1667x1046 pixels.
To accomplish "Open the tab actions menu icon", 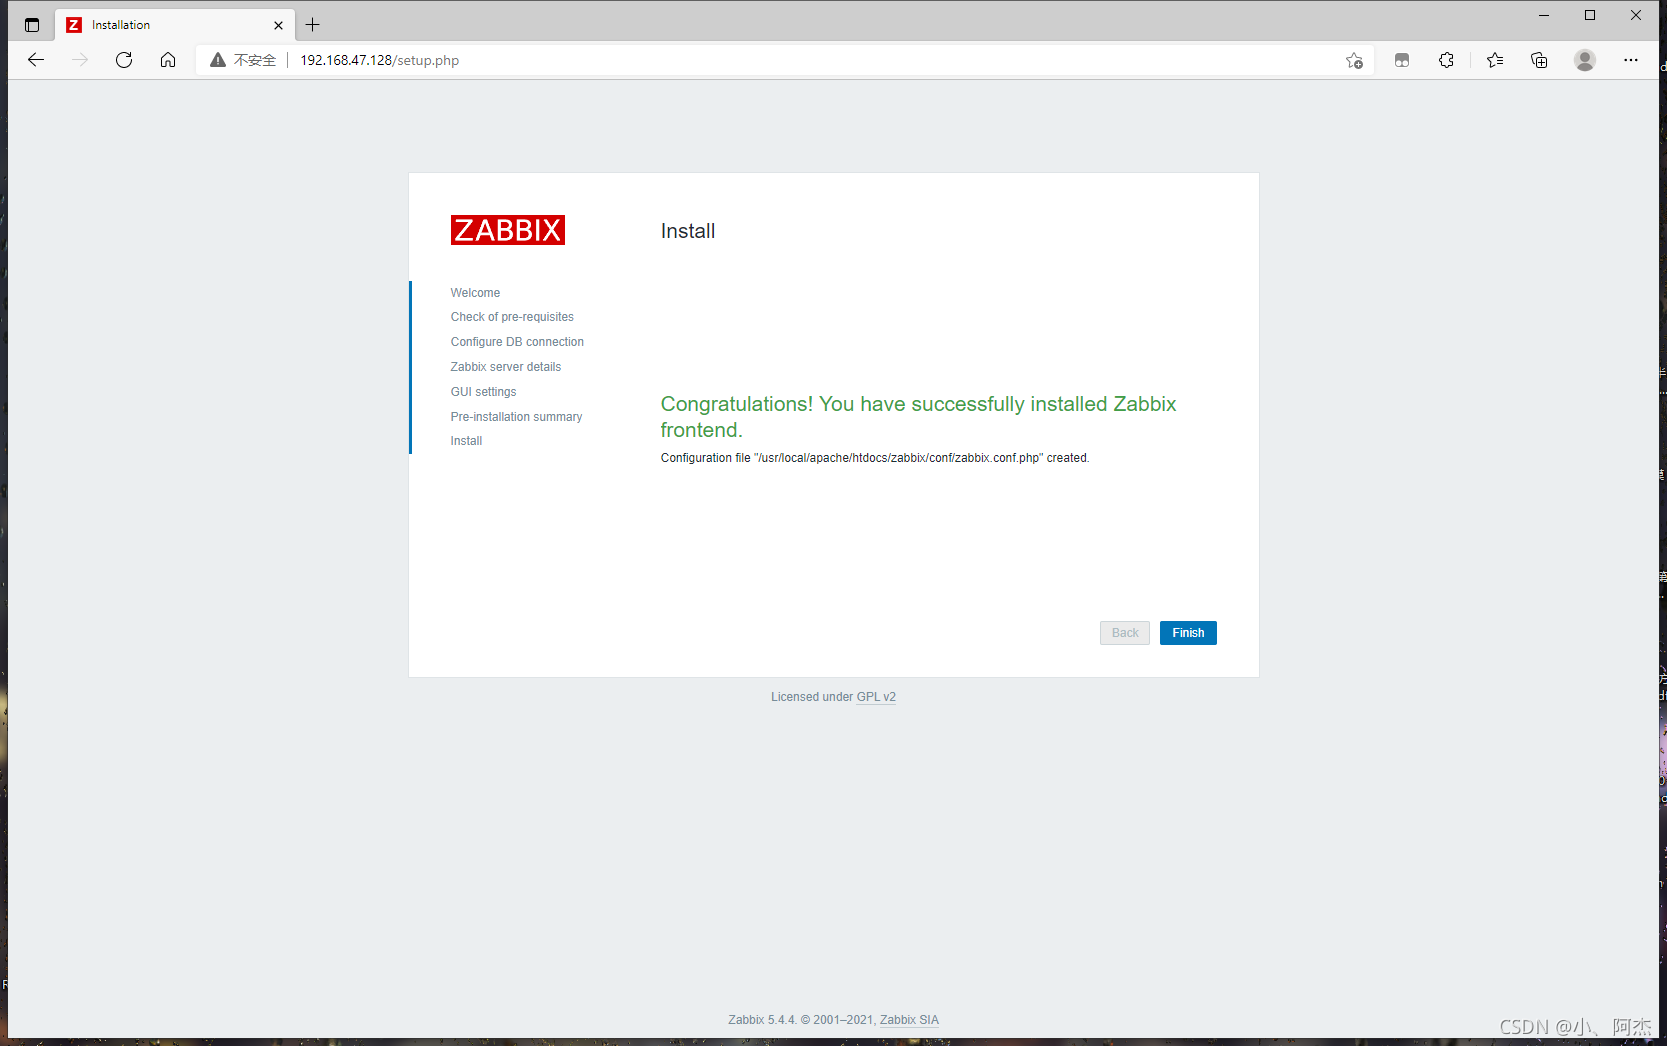I will point(32,25).
